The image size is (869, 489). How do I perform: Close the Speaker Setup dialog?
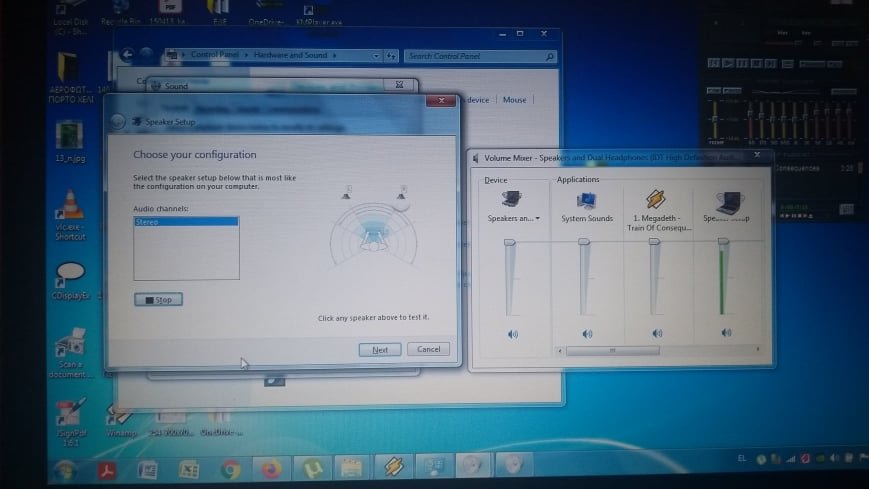(441, 100)
